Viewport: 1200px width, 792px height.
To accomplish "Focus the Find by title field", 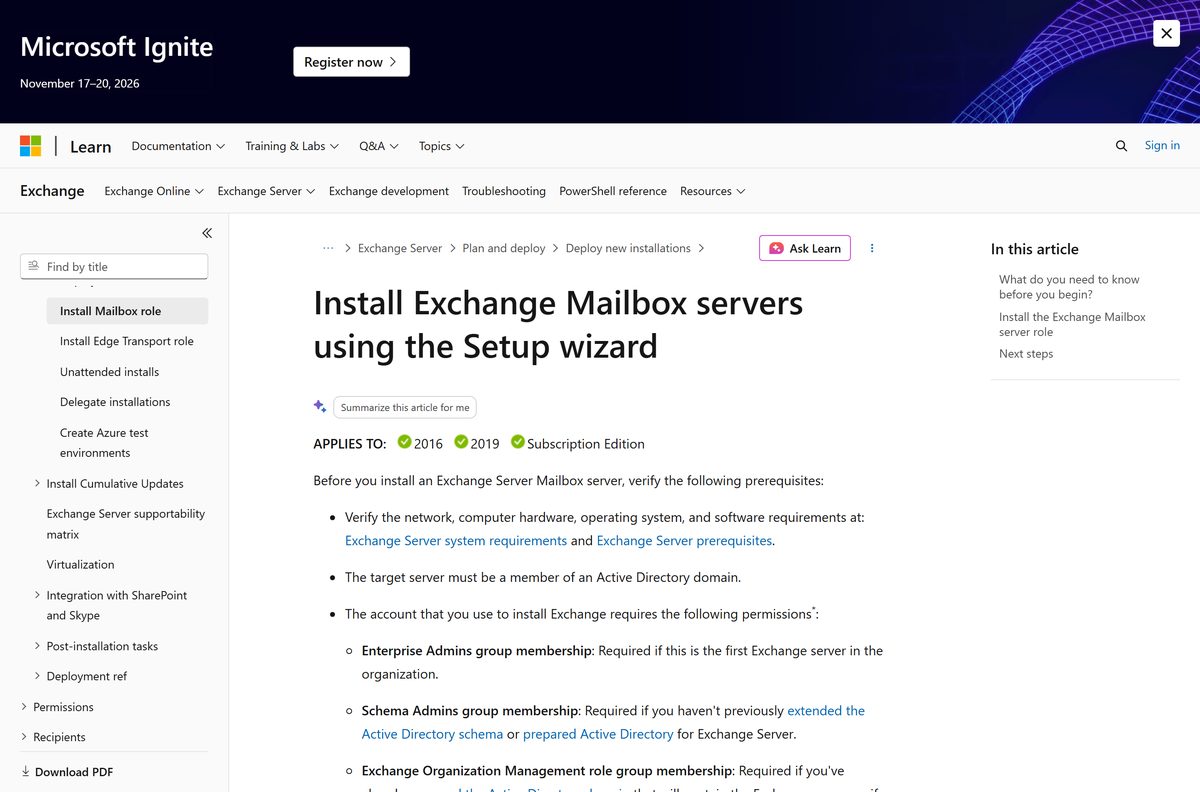I will tap(114, 266).
